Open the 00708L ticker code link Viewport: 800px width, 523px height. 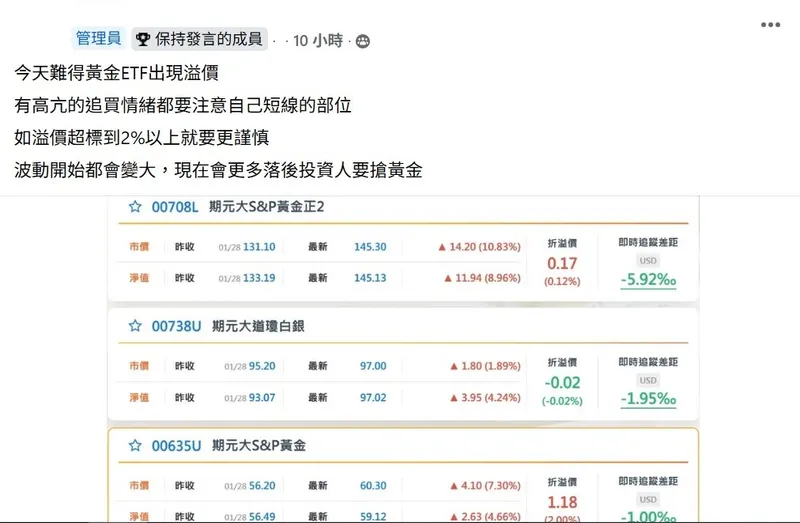[x=174, y=207]
